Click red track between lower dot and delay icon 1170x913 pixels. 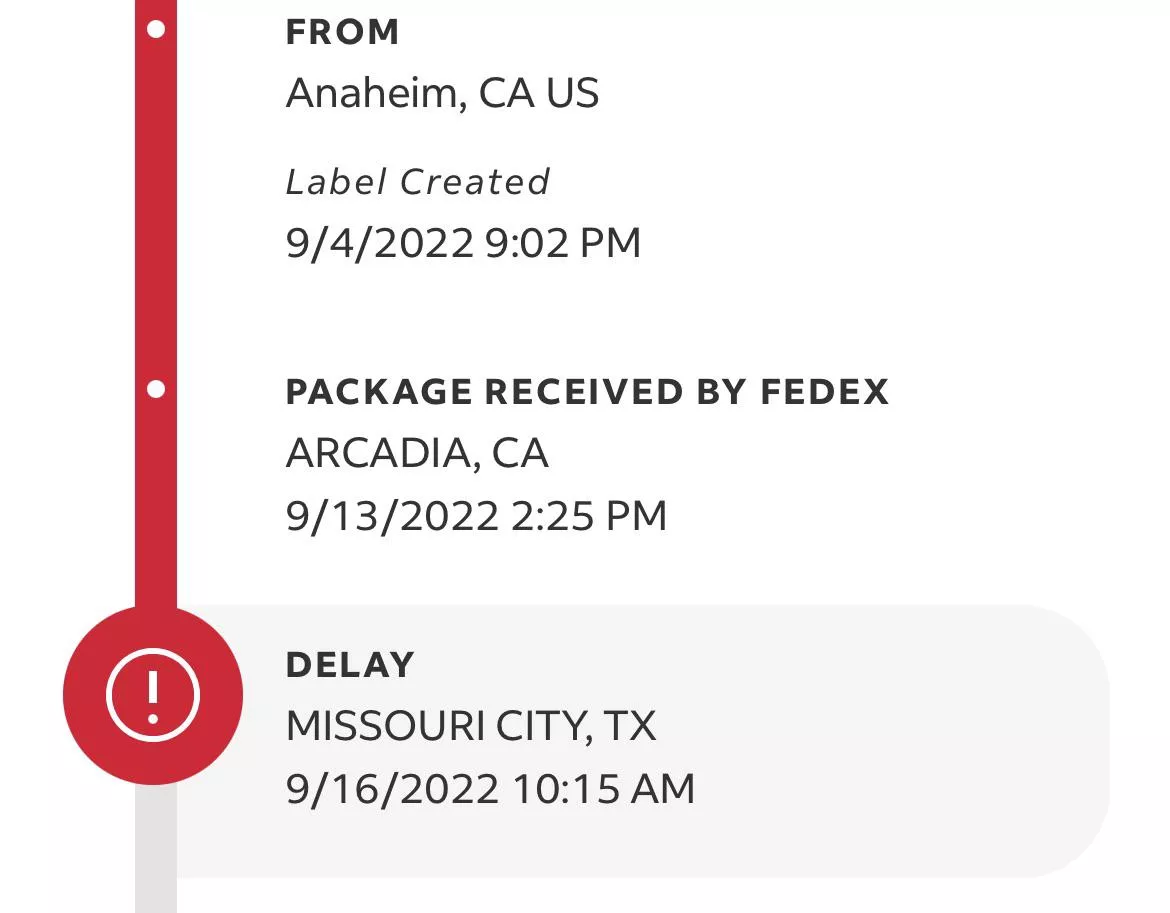coord(156,500)
